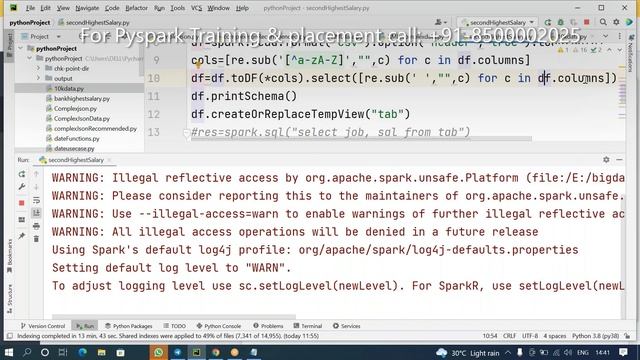Expand the chk-point-dir folder

tap(39, 69)
